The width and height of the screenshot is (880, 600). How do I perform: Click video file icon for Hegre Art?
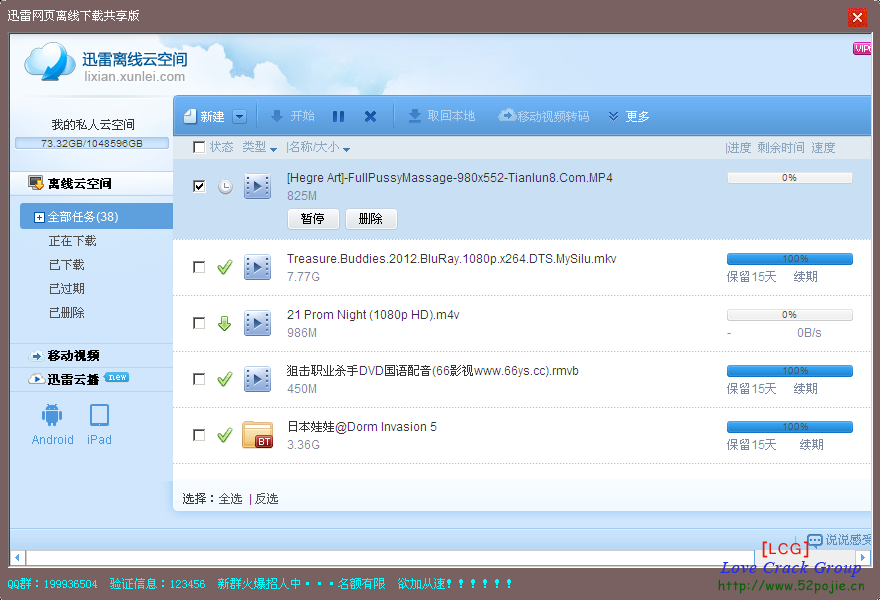[x=258, y=186]
